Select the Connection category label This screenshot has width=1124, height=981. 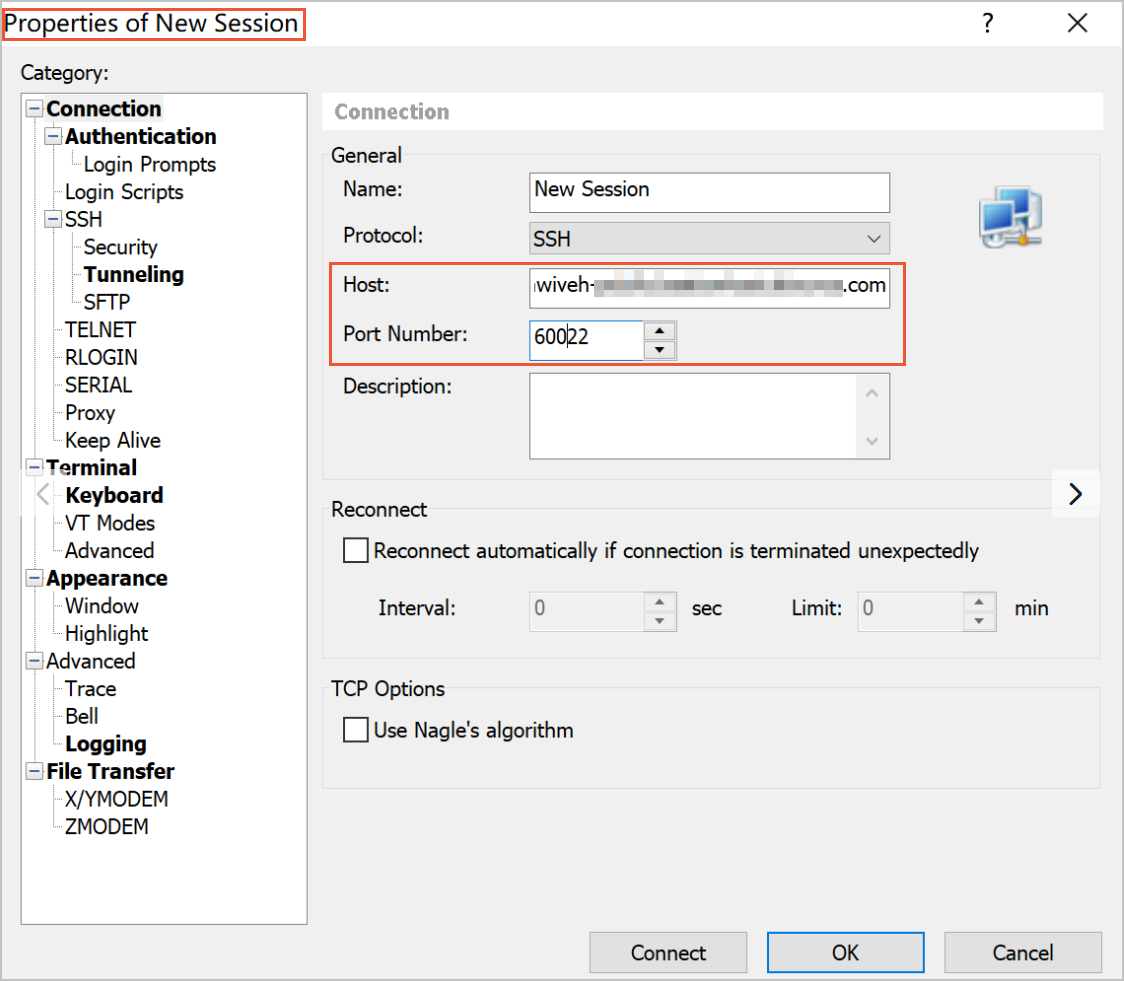104,109
